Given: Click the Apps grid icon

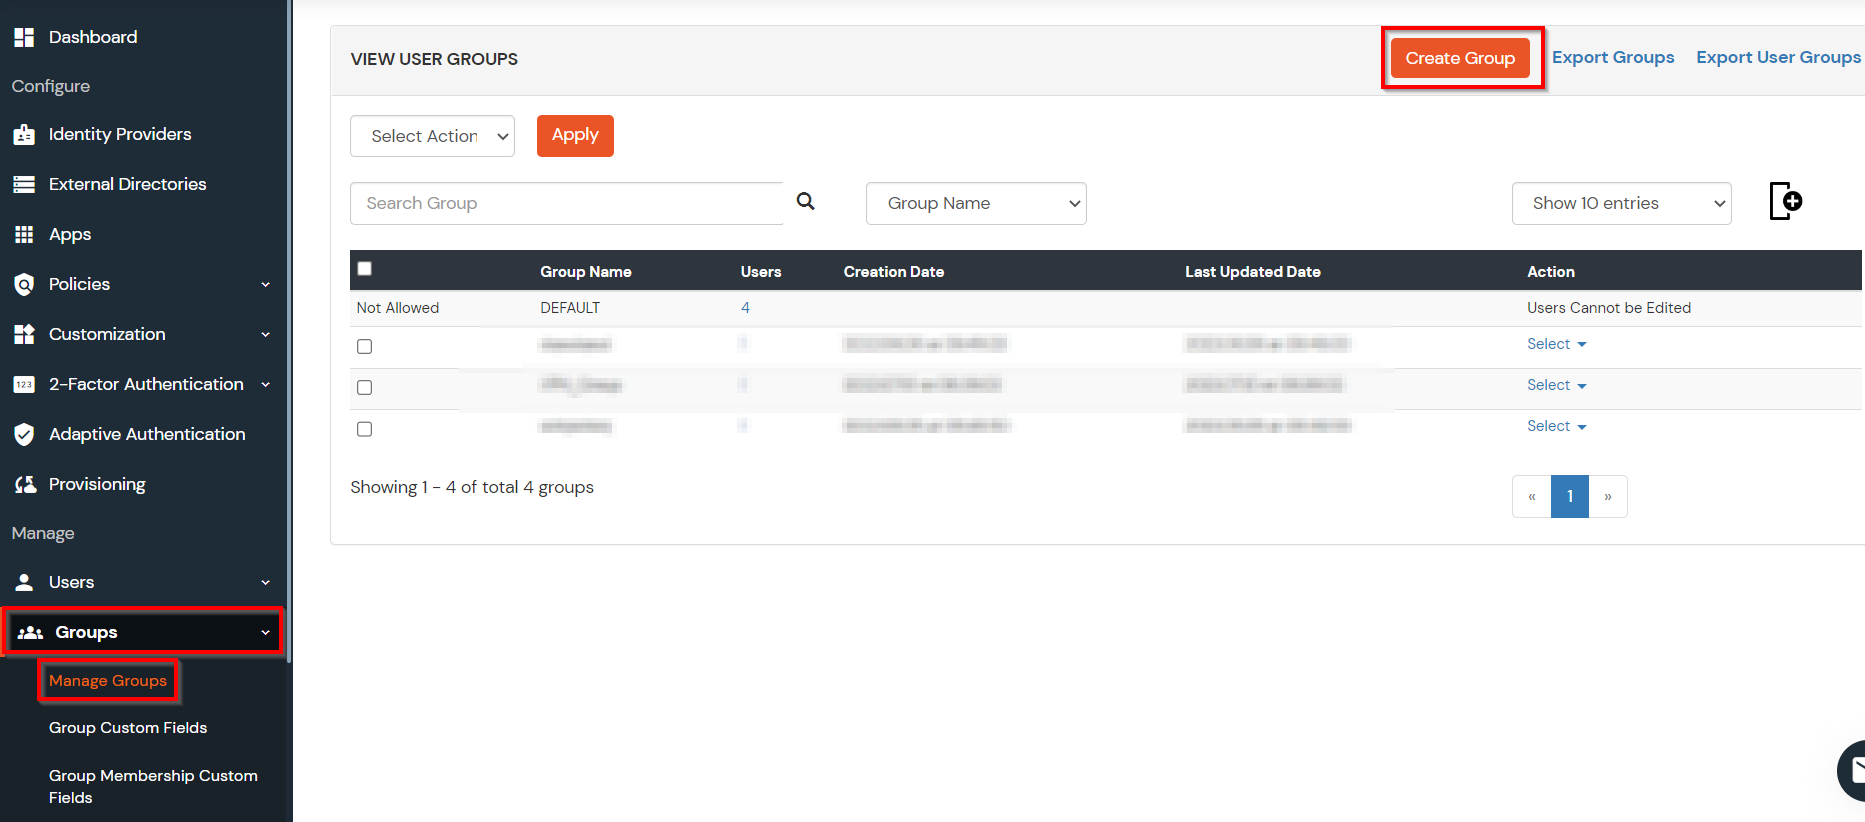Looking at the screenshot, I should 24,234.
